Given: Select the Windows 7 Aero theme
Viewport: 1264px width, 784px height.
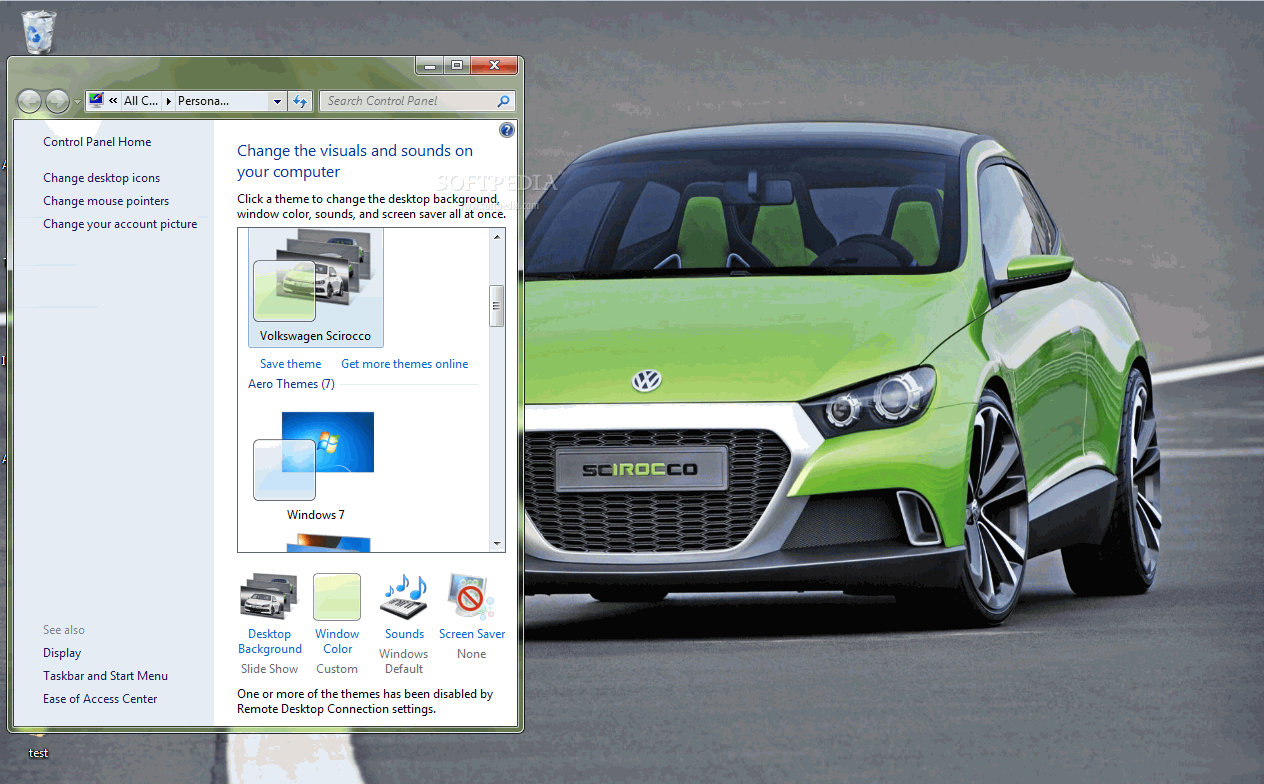Looking at the screenshot, I should [x=315, y=467].
